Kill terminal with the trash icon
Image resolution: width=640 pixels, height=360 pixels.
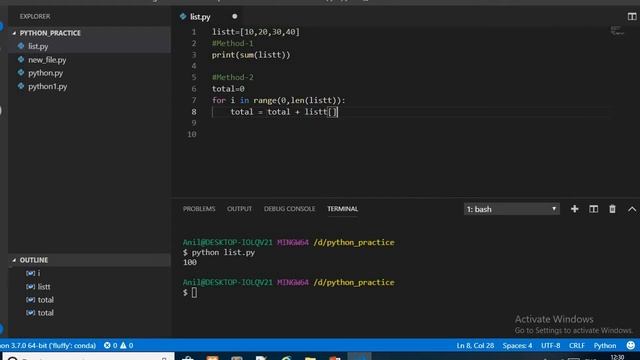[x=612, y=209]
